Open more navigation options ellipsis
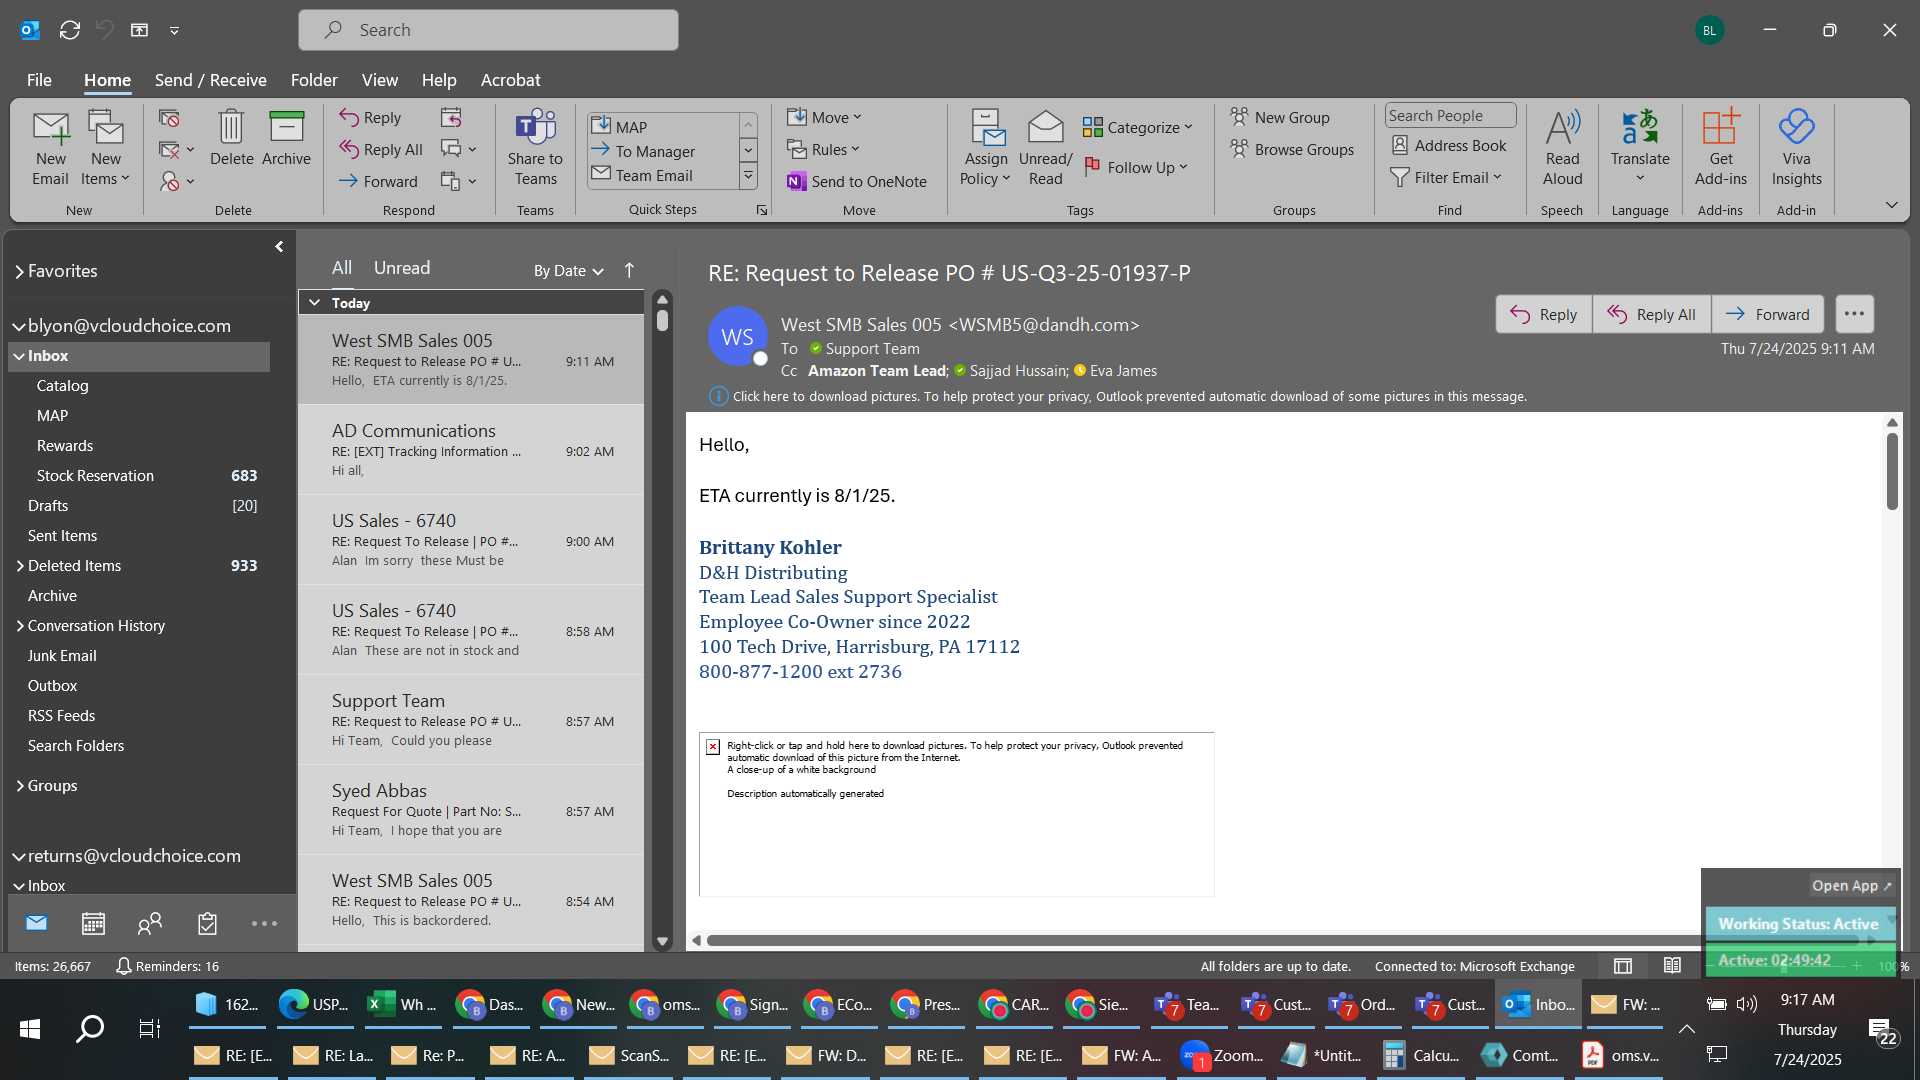 264,924
